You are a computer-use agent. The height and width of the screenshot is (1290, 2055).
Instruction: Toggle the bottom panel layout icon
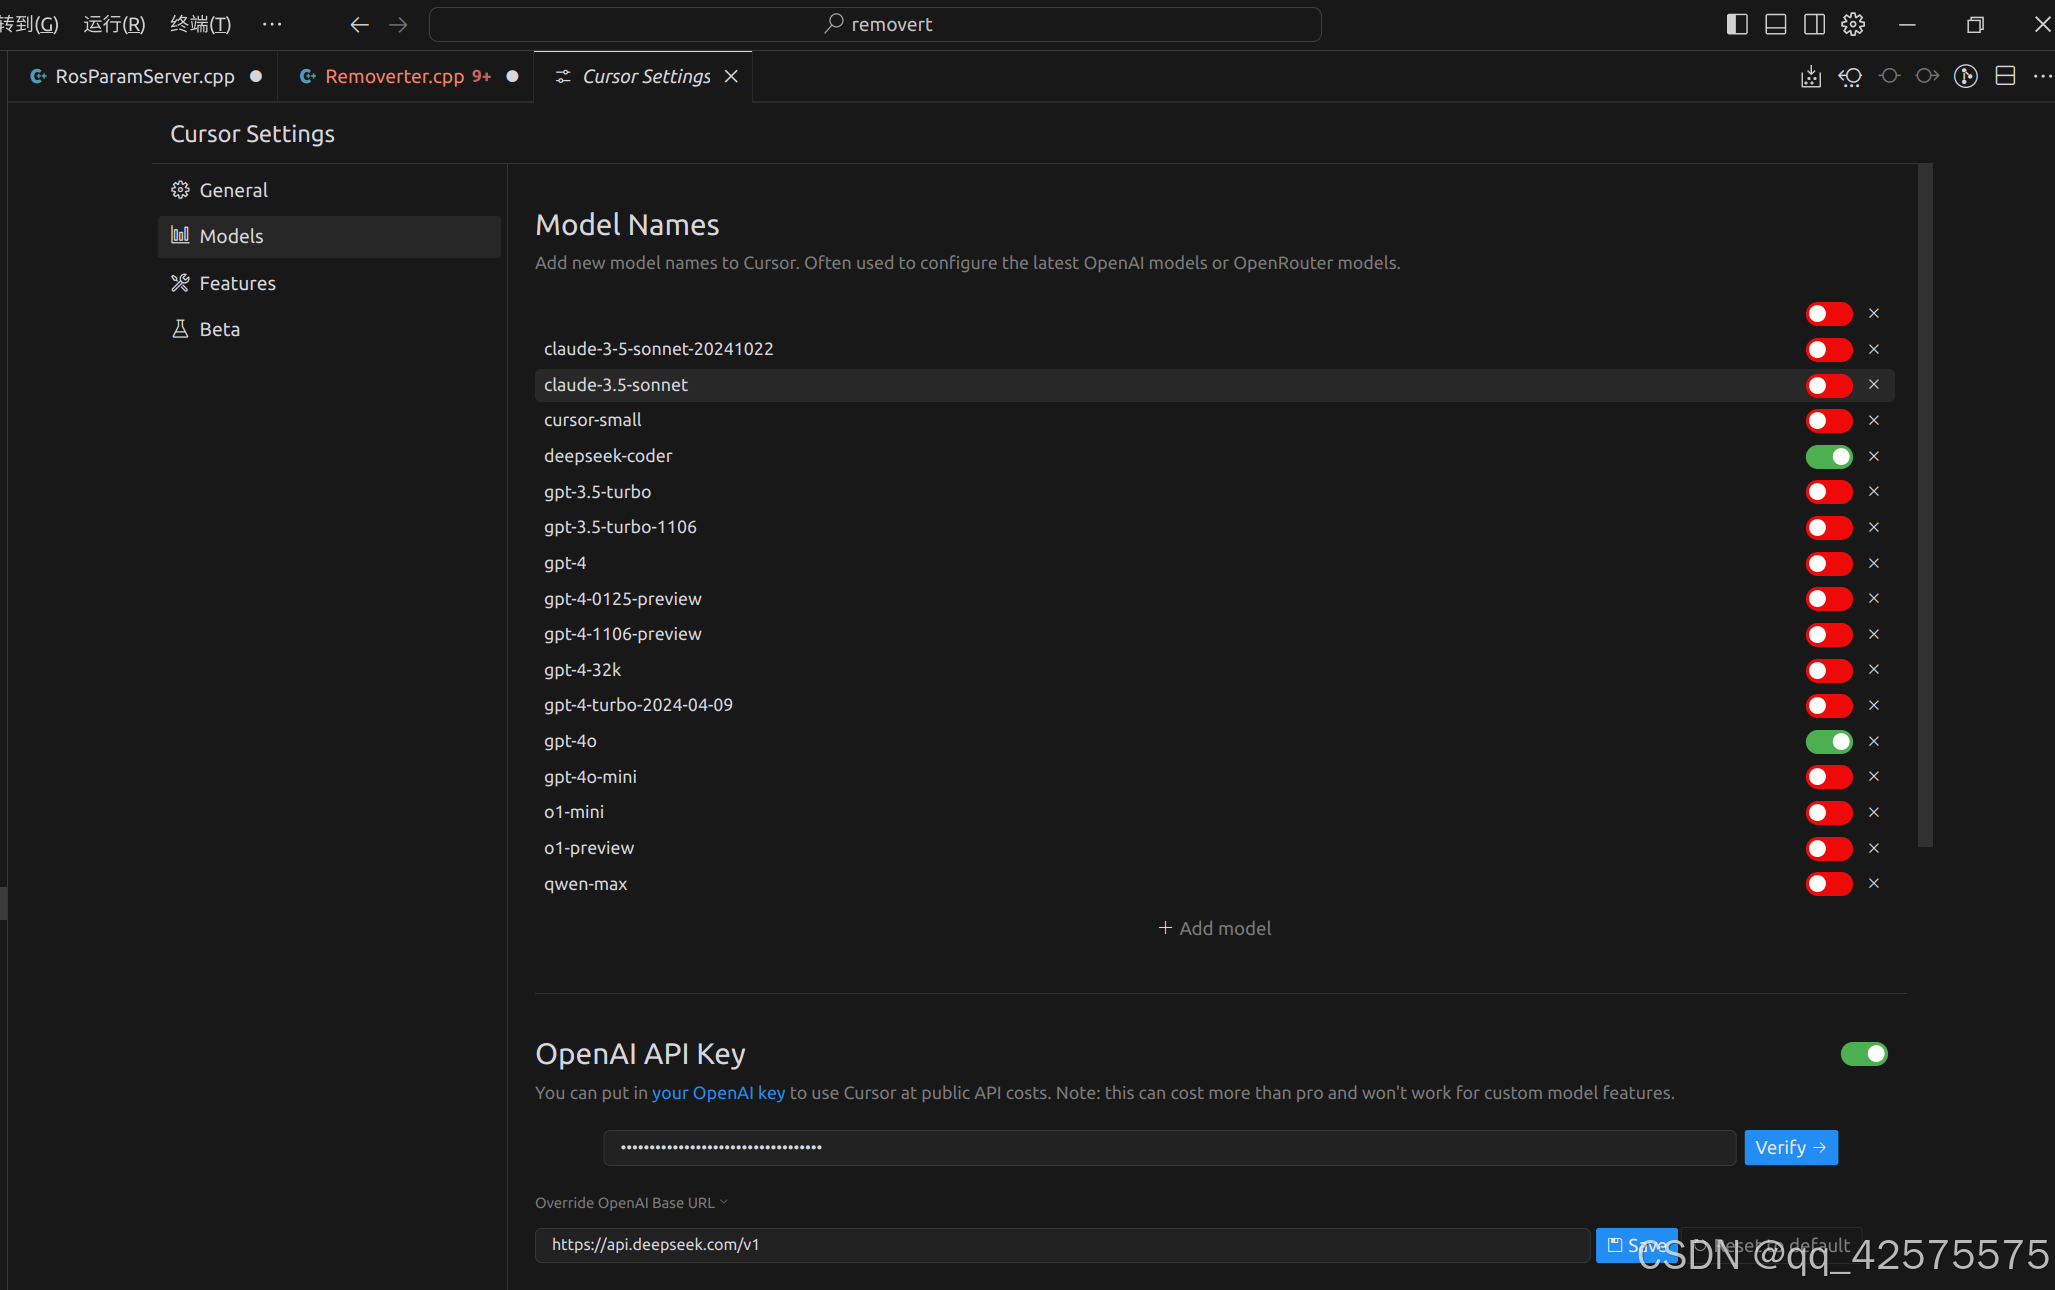click(1775, 24)
